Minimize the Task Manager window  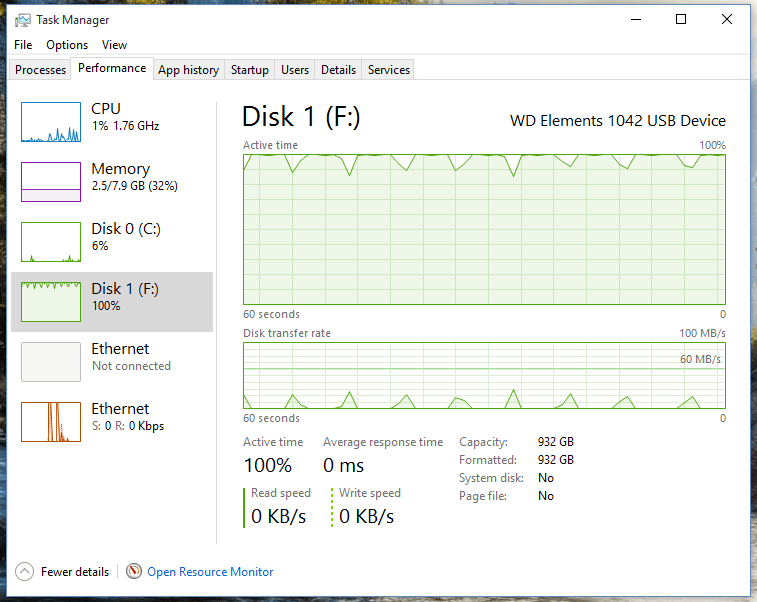[636, 19]
